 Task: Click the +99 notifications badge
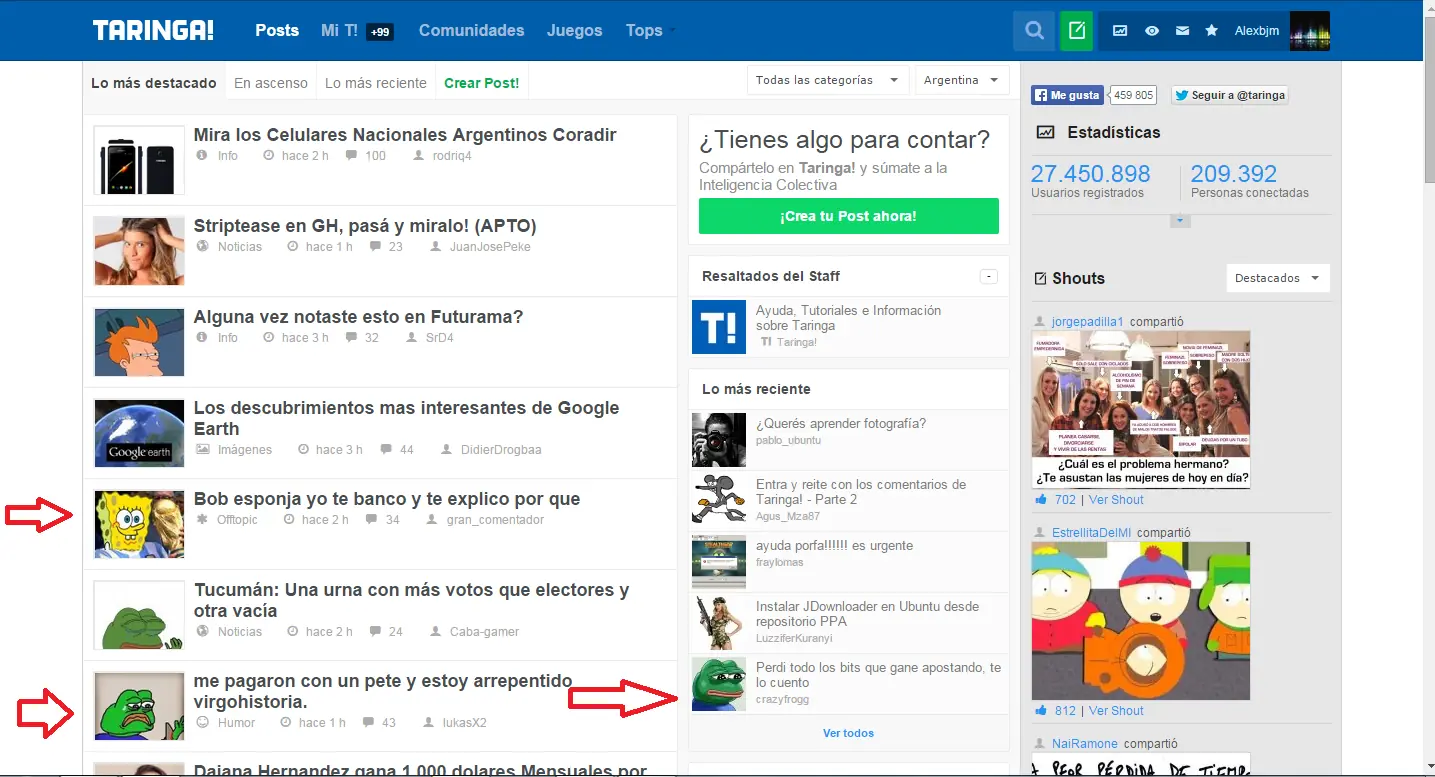click(380, 32)
